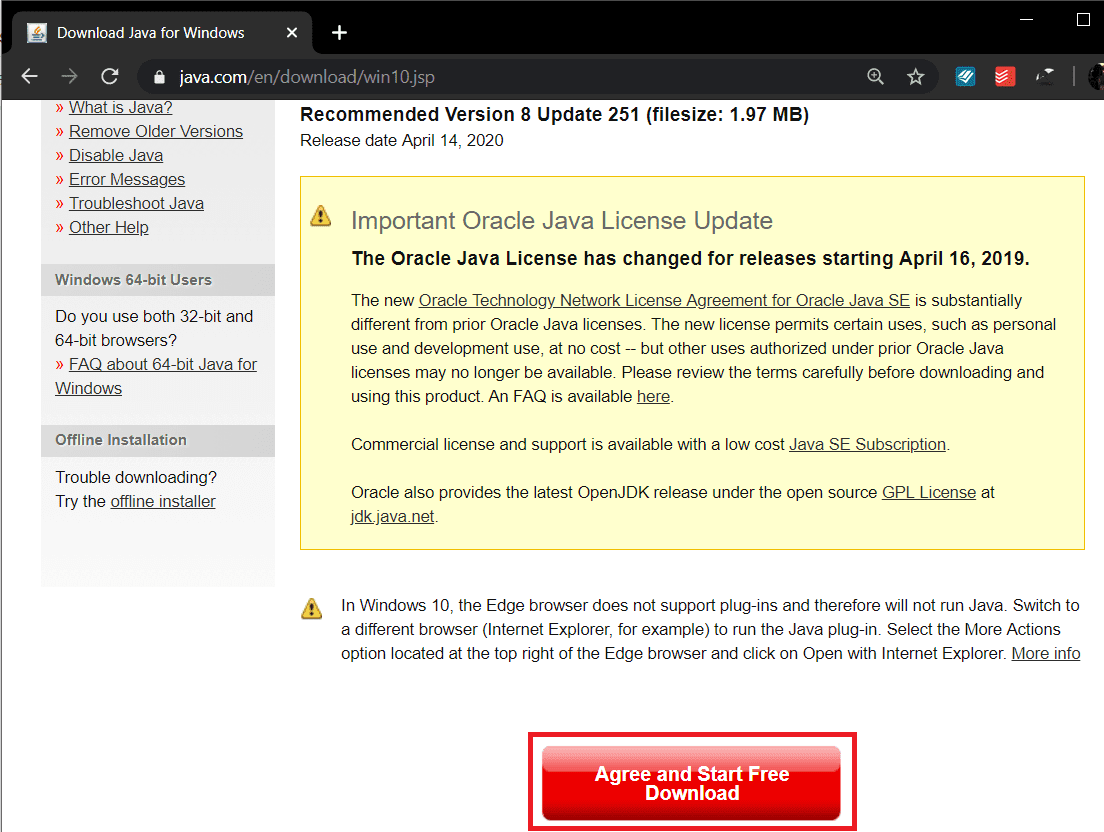The image size is (1104, 832).
Task: Click the dark bird-like extension icon
Action: click(x=1045, y=76)
